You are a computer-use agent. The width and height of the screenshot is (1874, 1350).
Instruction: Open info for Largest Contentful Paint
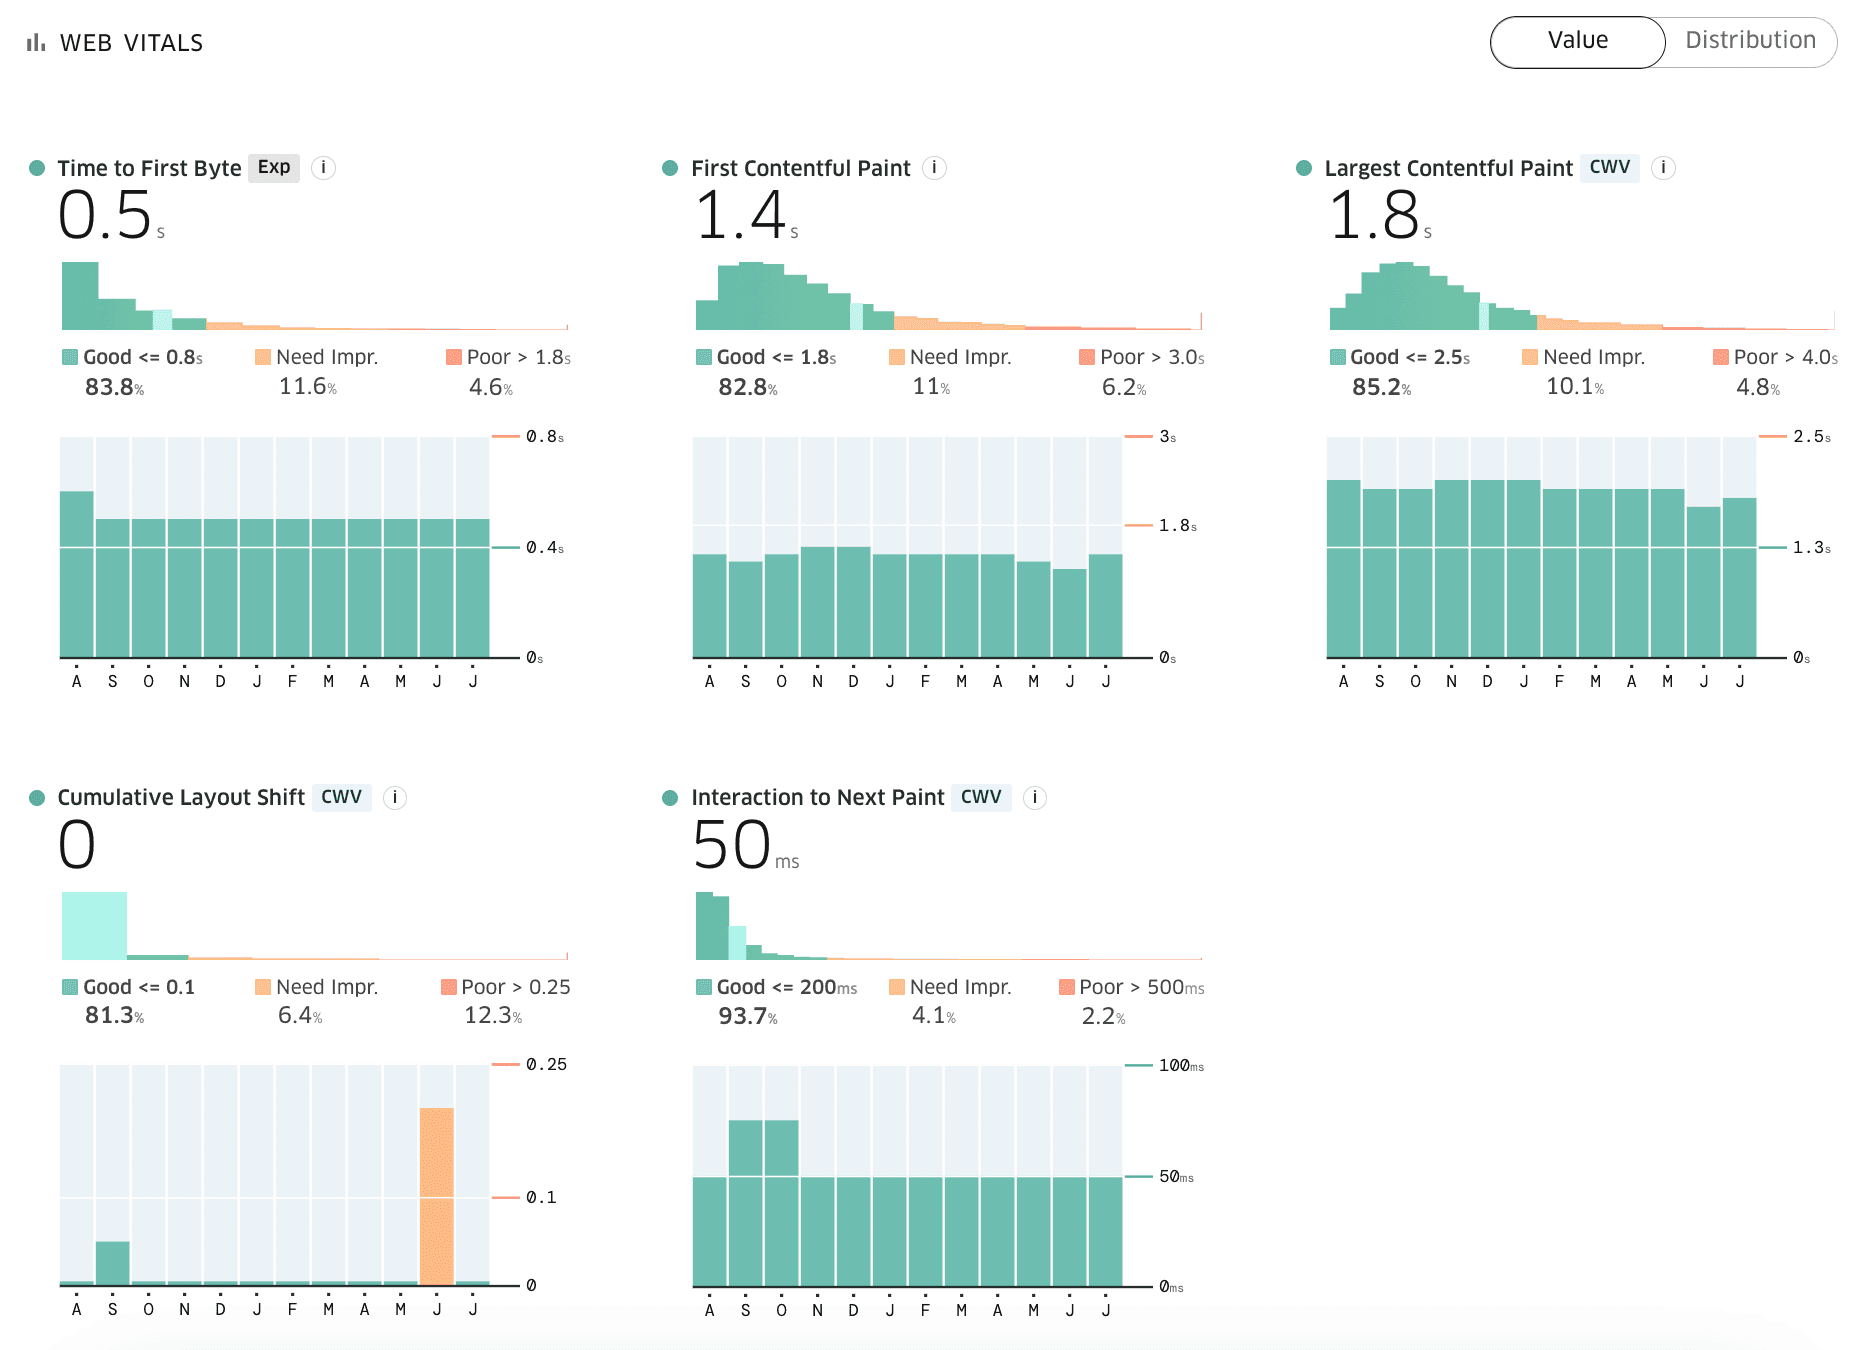(x=1663, y=168)
